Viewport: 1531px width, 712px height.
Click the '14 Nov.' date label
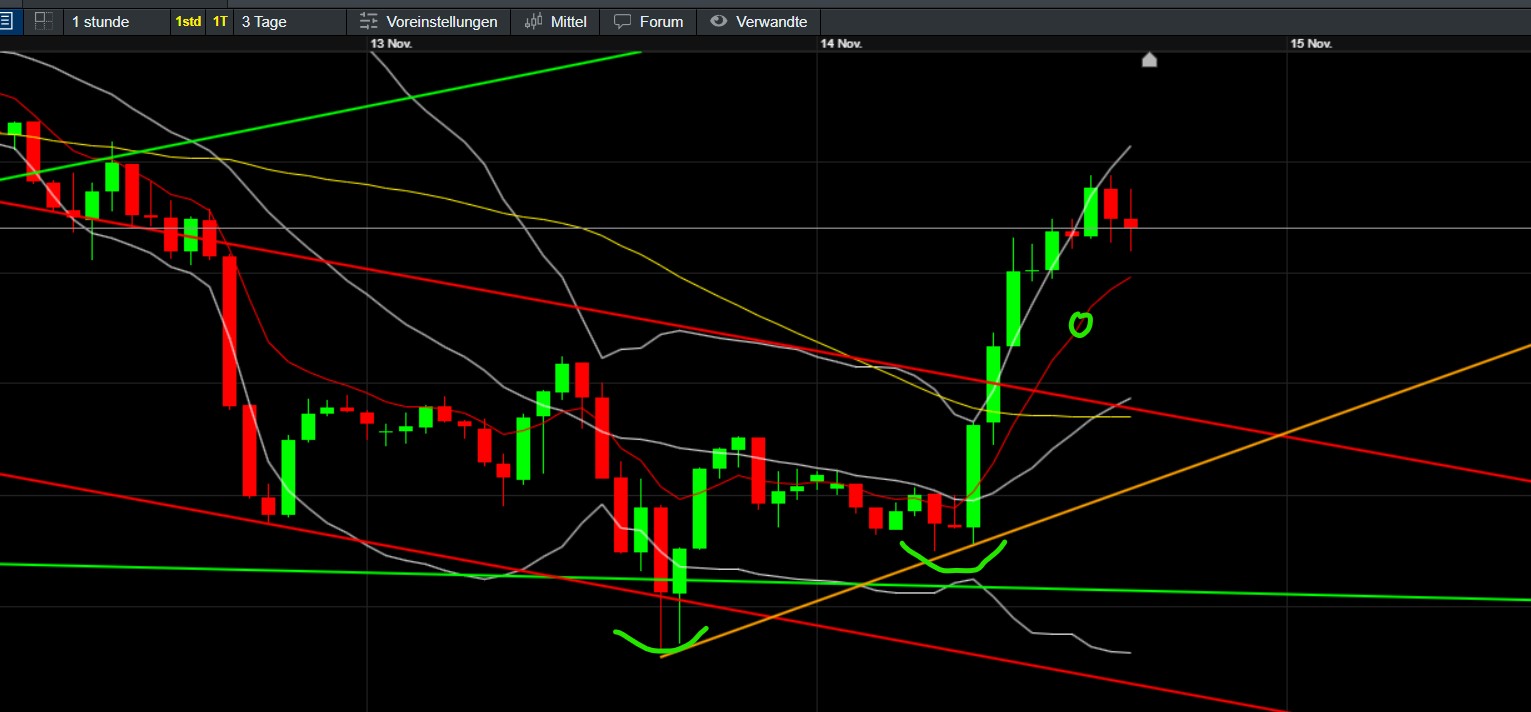point(841,43)
